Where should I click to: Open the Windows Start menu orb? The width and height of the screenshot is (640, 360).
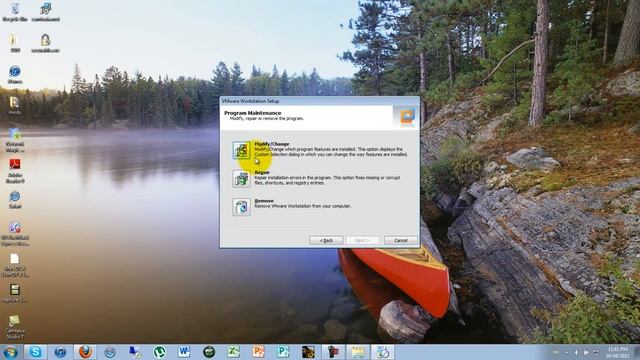[10, 352]
